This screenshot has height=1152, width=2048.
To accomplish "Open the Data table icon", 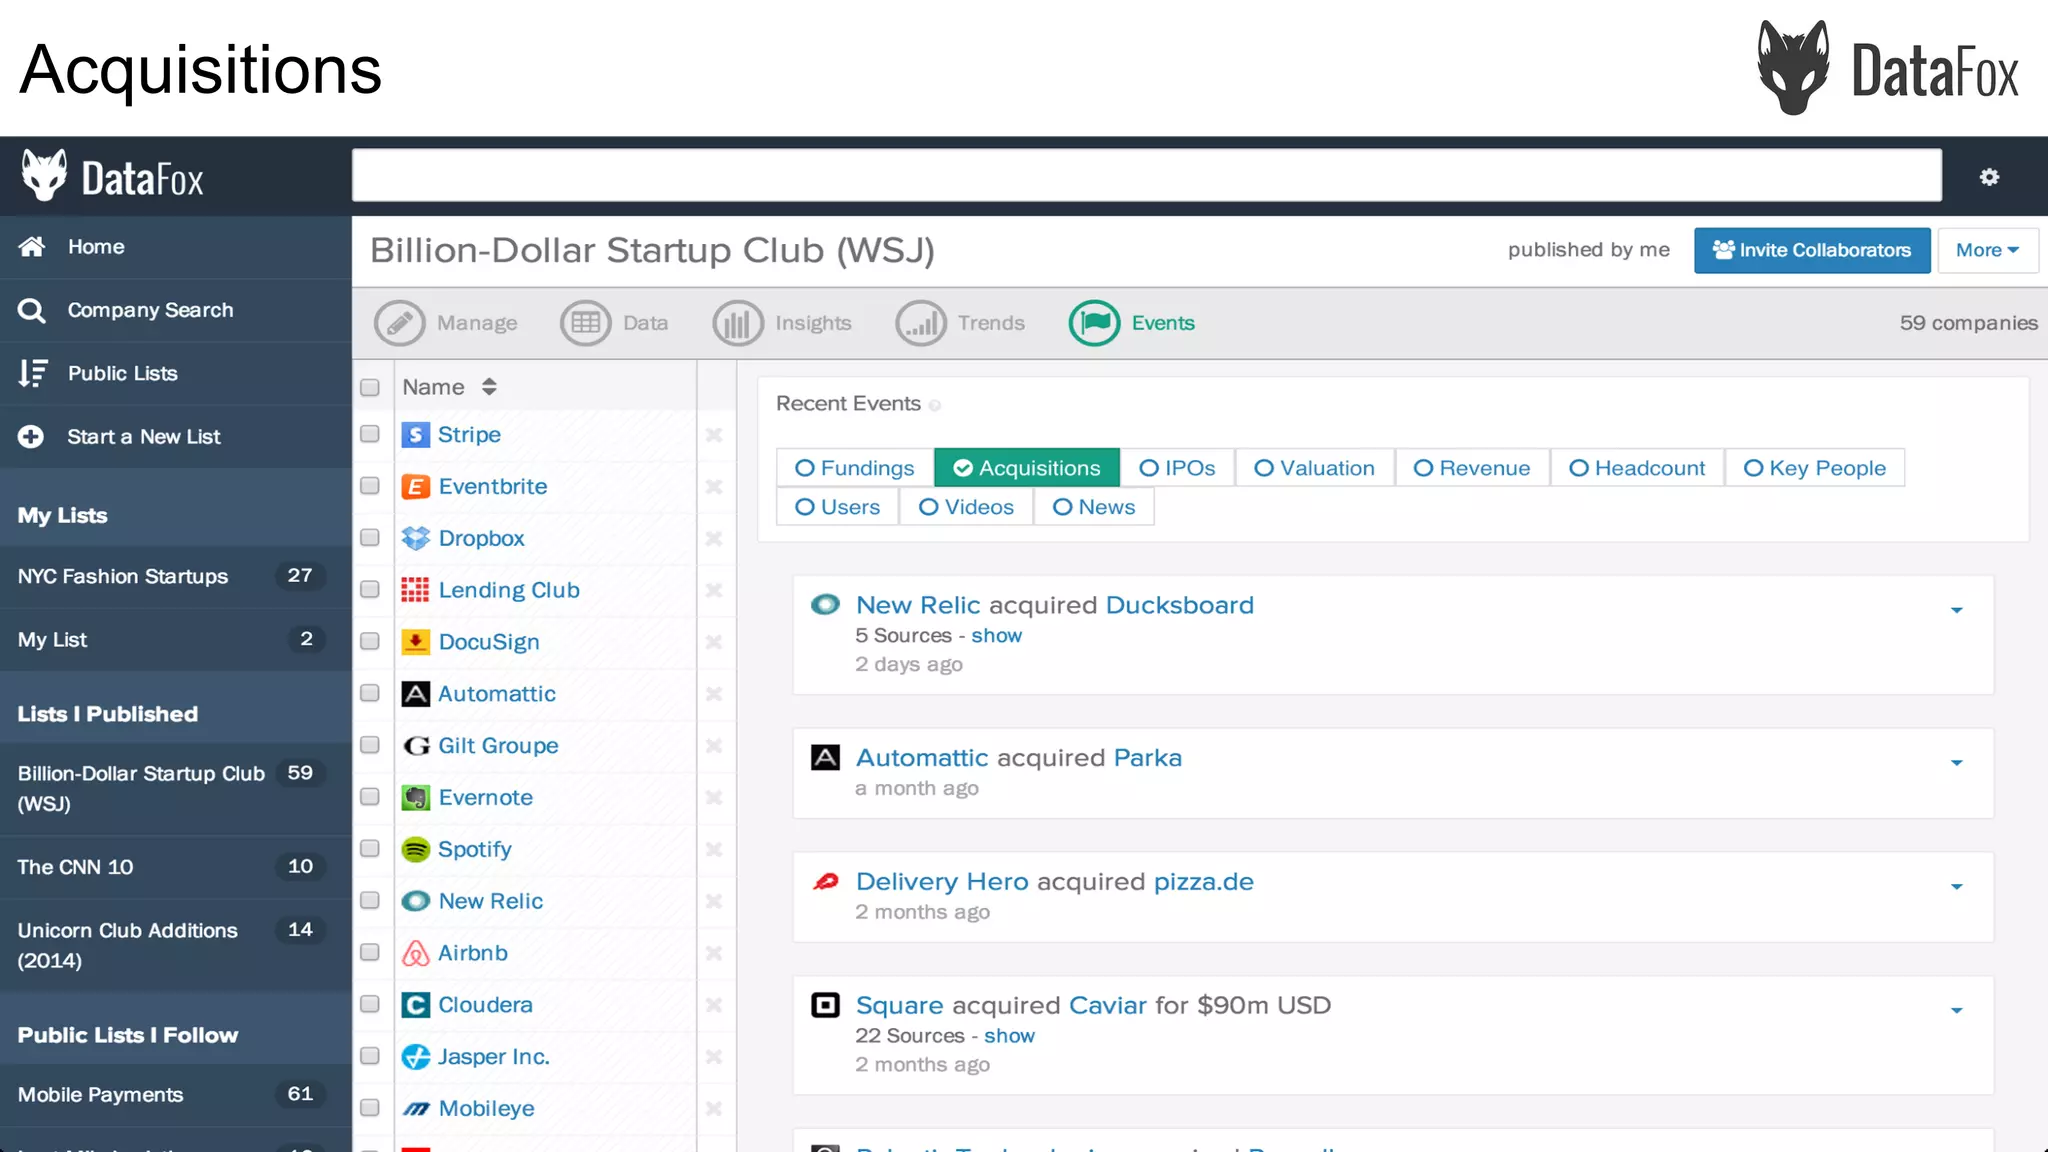I will 586,323.
